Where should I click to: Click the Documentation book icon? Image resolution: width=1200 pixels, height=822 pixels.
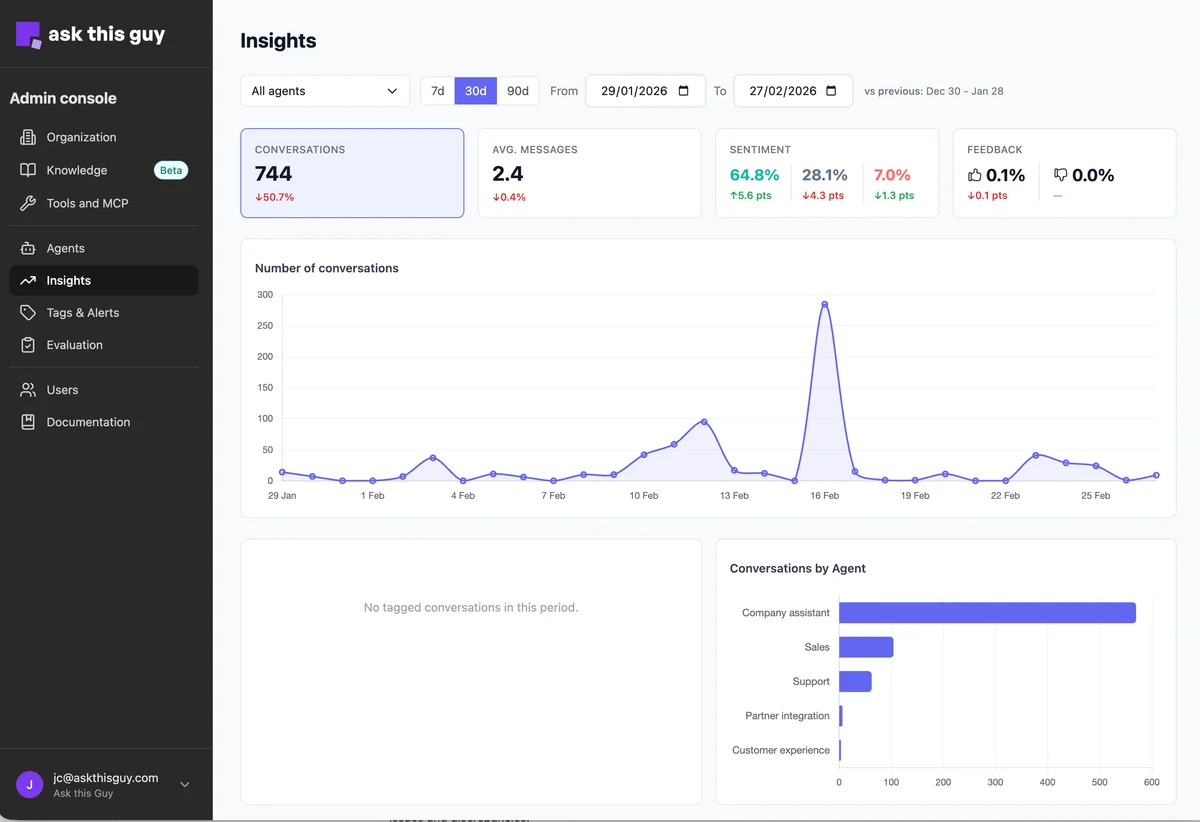28,422
